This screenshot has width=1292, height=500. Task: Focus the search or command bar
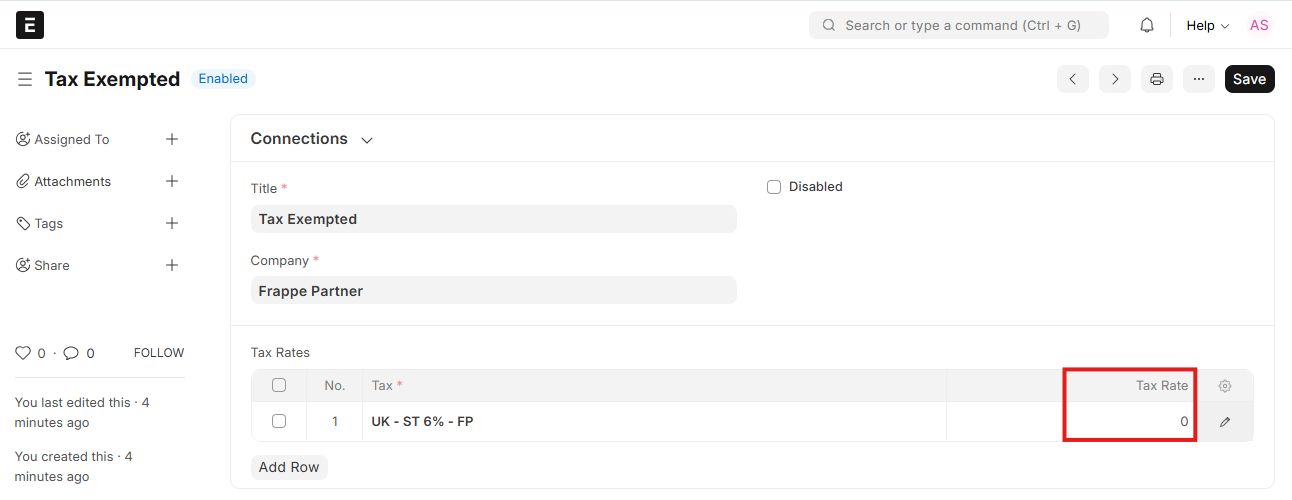pos(959,25)
